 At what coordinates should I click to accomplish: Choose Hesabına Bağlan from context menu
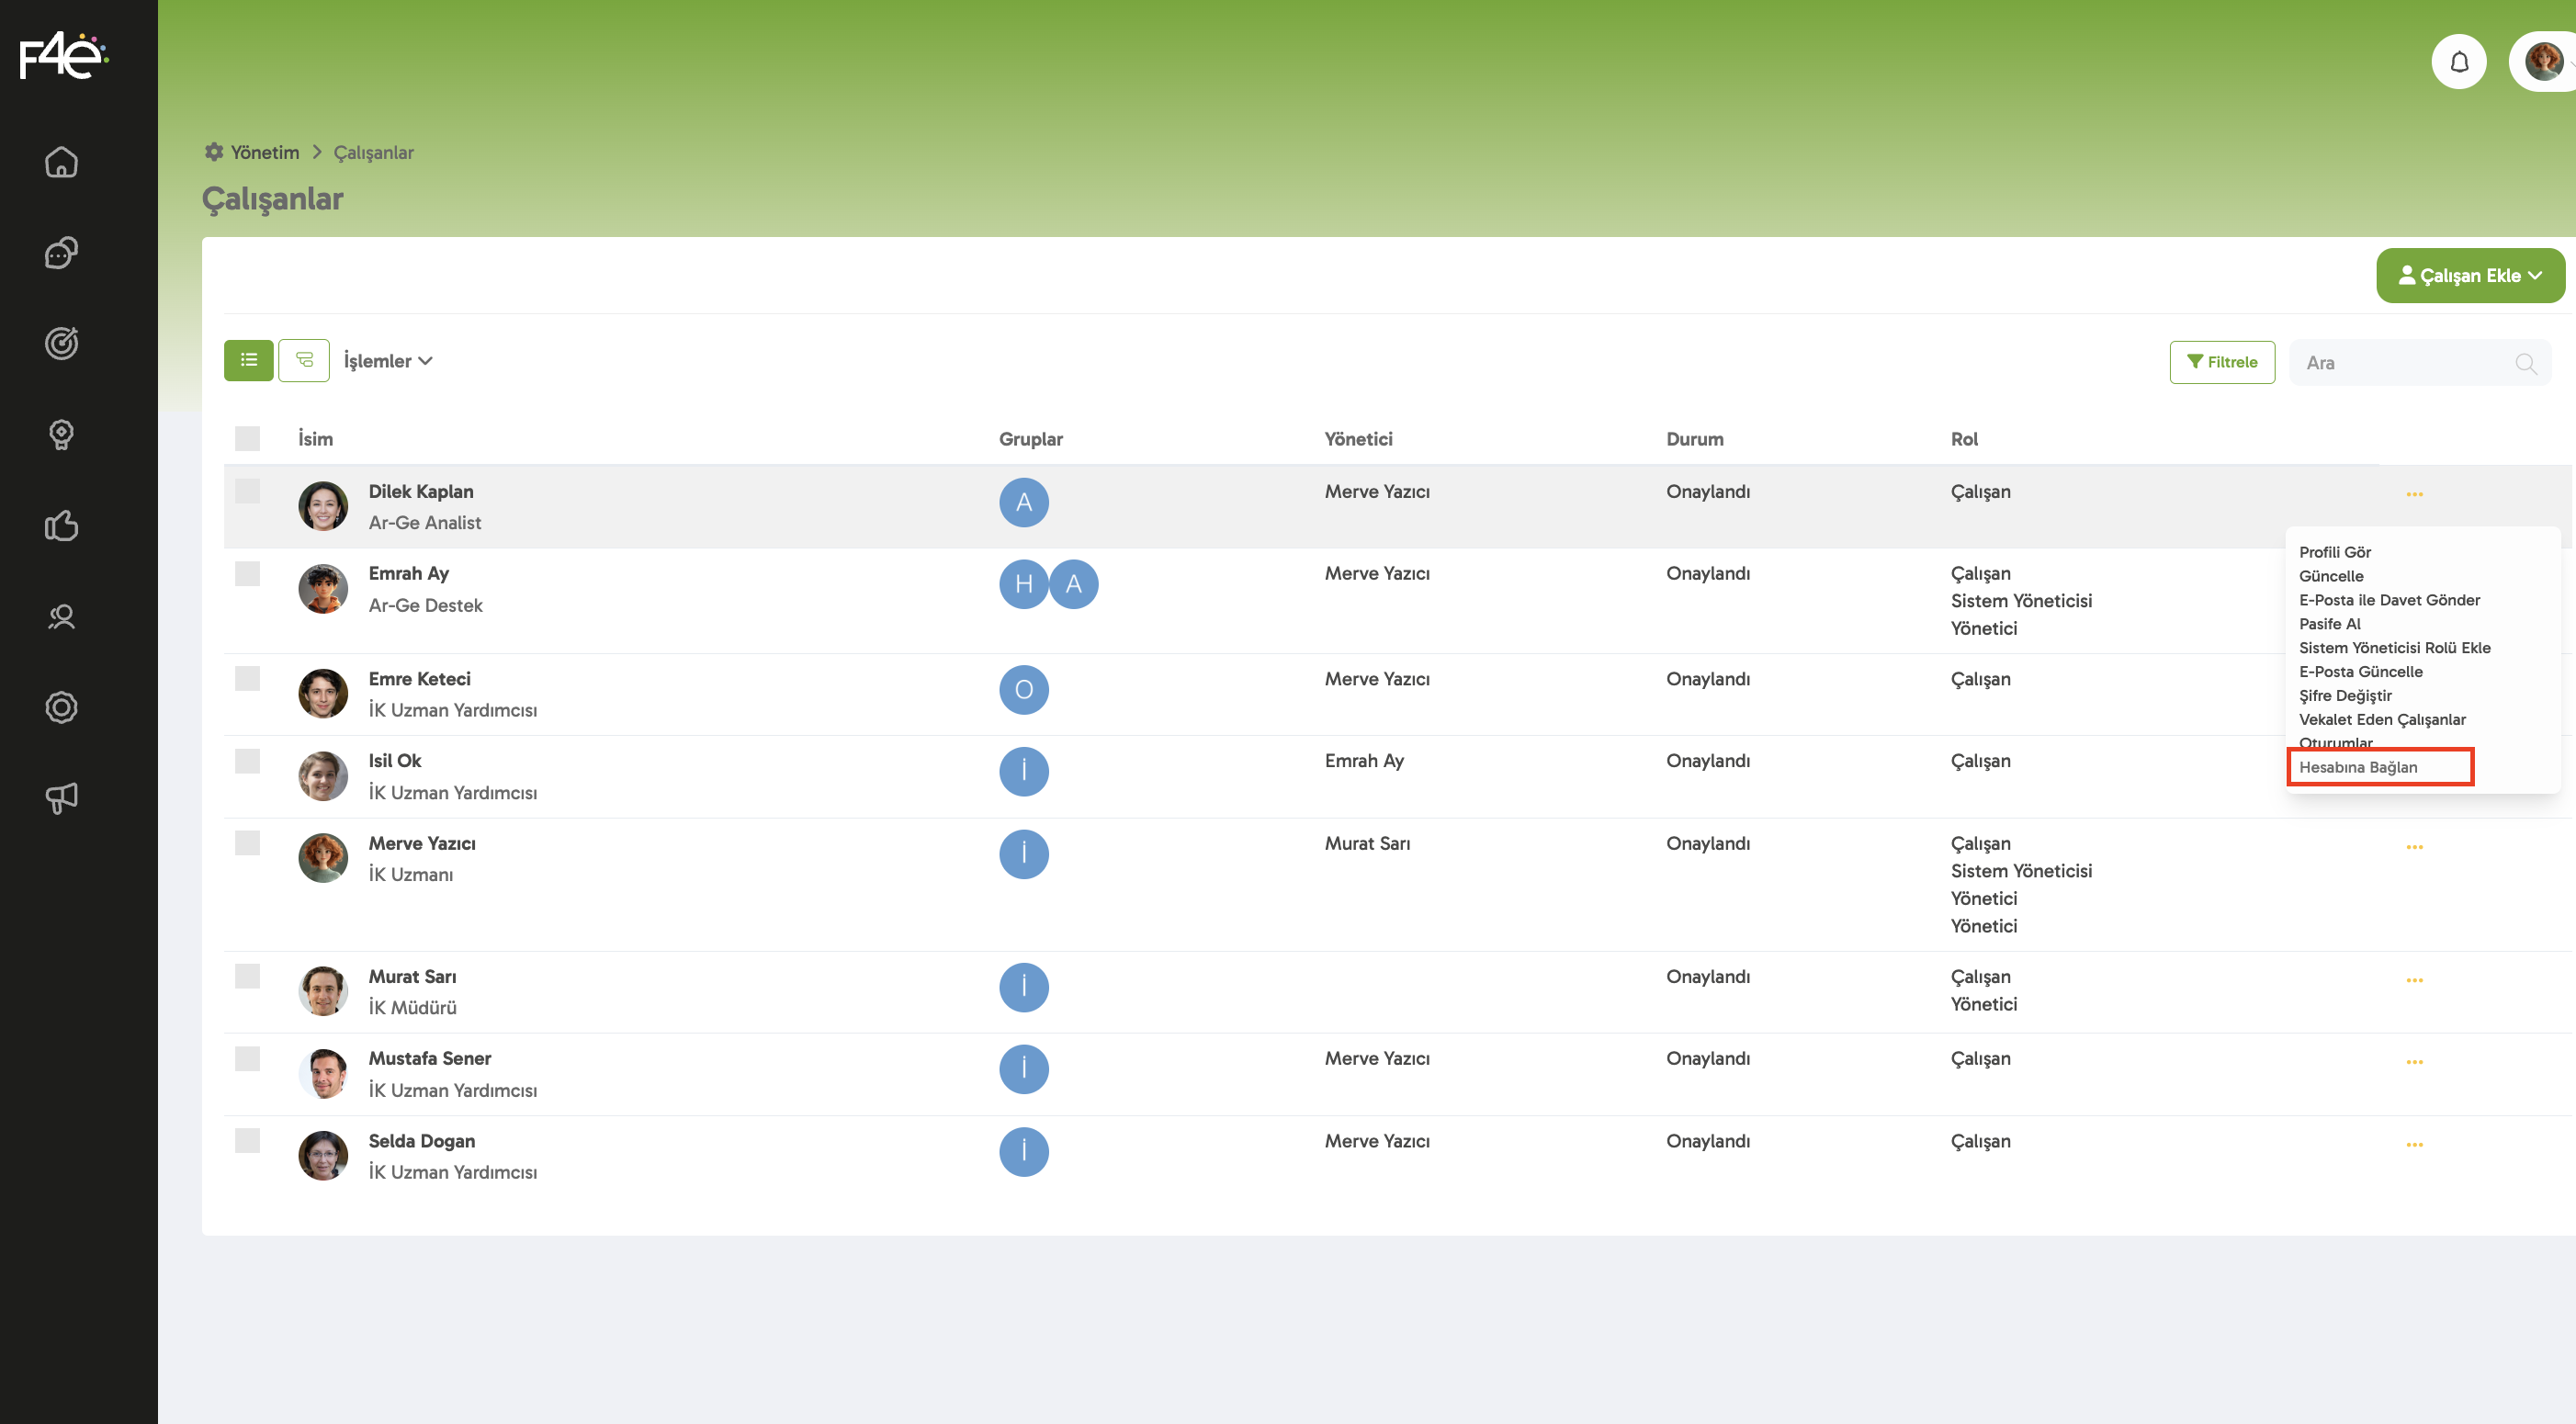tap(2358, 767)
